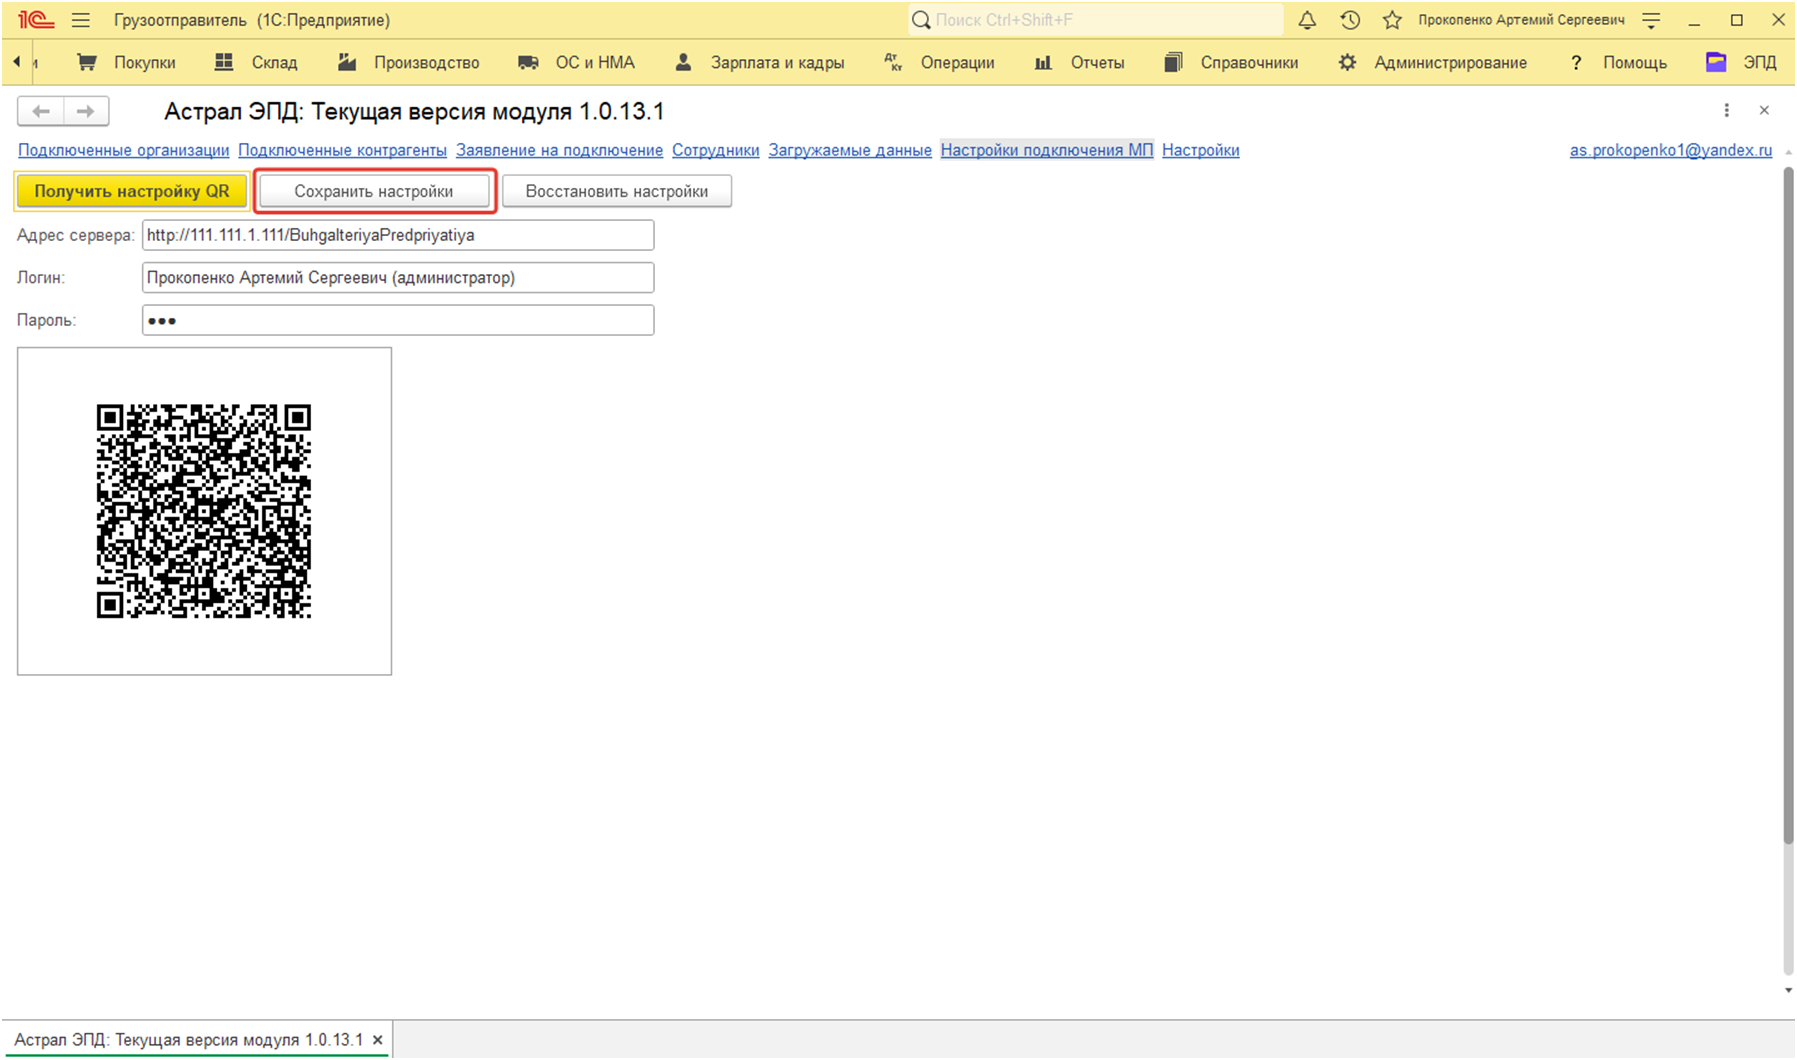Click the purple ЭПД folder icon
The width and height of the screenshot is (1797, 1060).
pos(1716,62)
